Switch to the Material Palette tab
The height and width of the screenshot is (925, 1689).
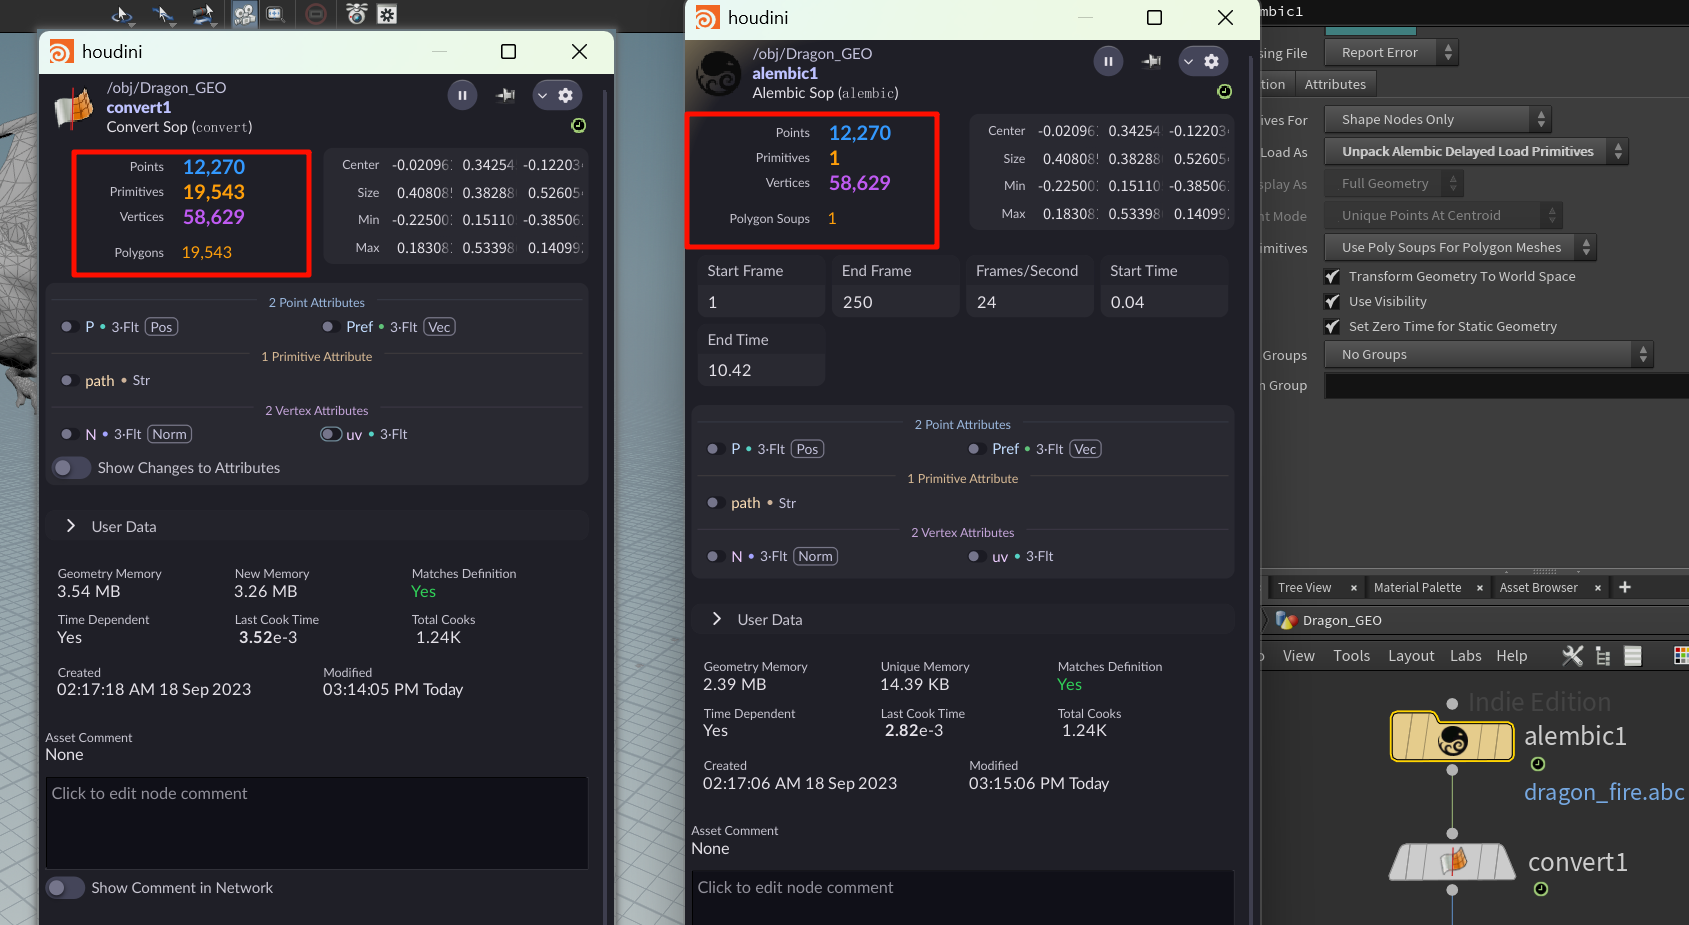click(x=1417, y=587)
